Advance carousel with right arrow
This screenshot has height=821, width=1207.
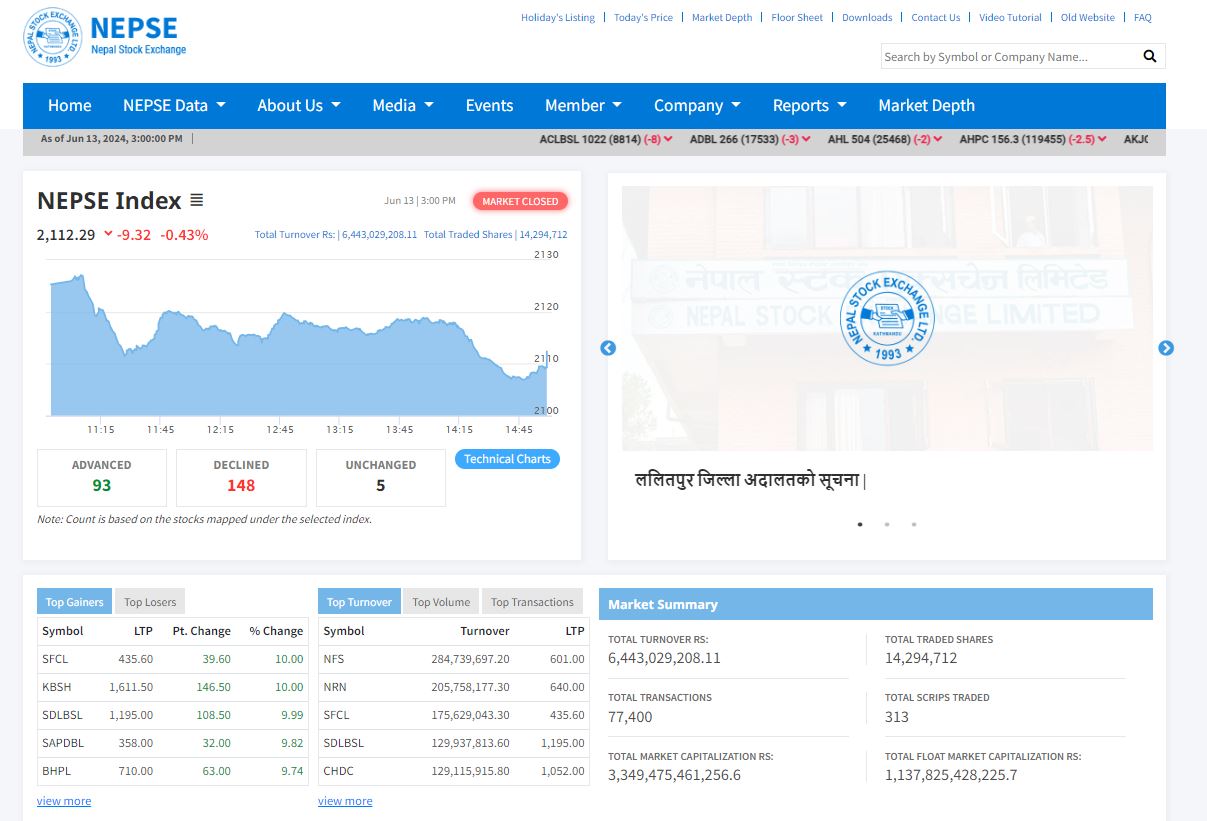pos(1166,348)
